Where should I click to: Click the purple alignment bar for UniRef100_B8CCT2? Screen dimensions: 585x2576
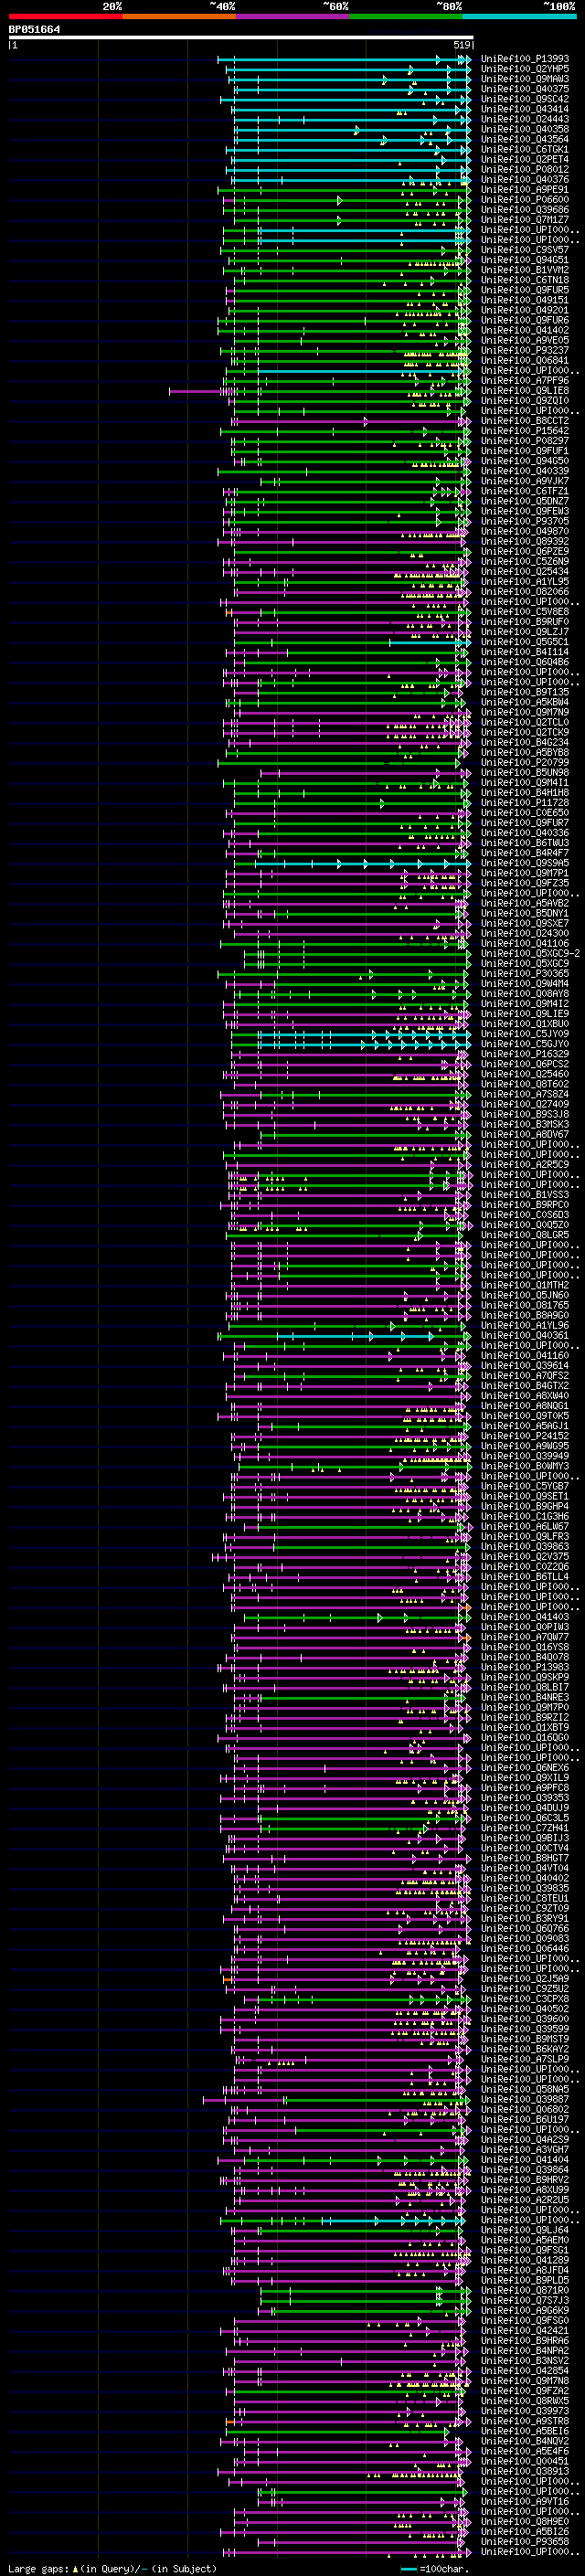coord(350,422)
